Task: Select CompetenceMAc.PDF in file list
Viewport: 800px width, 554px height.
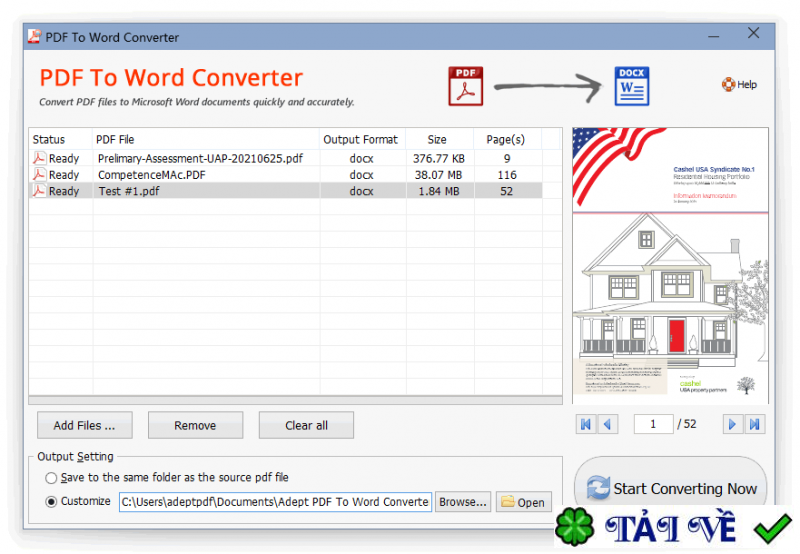Action: point(152,175)
